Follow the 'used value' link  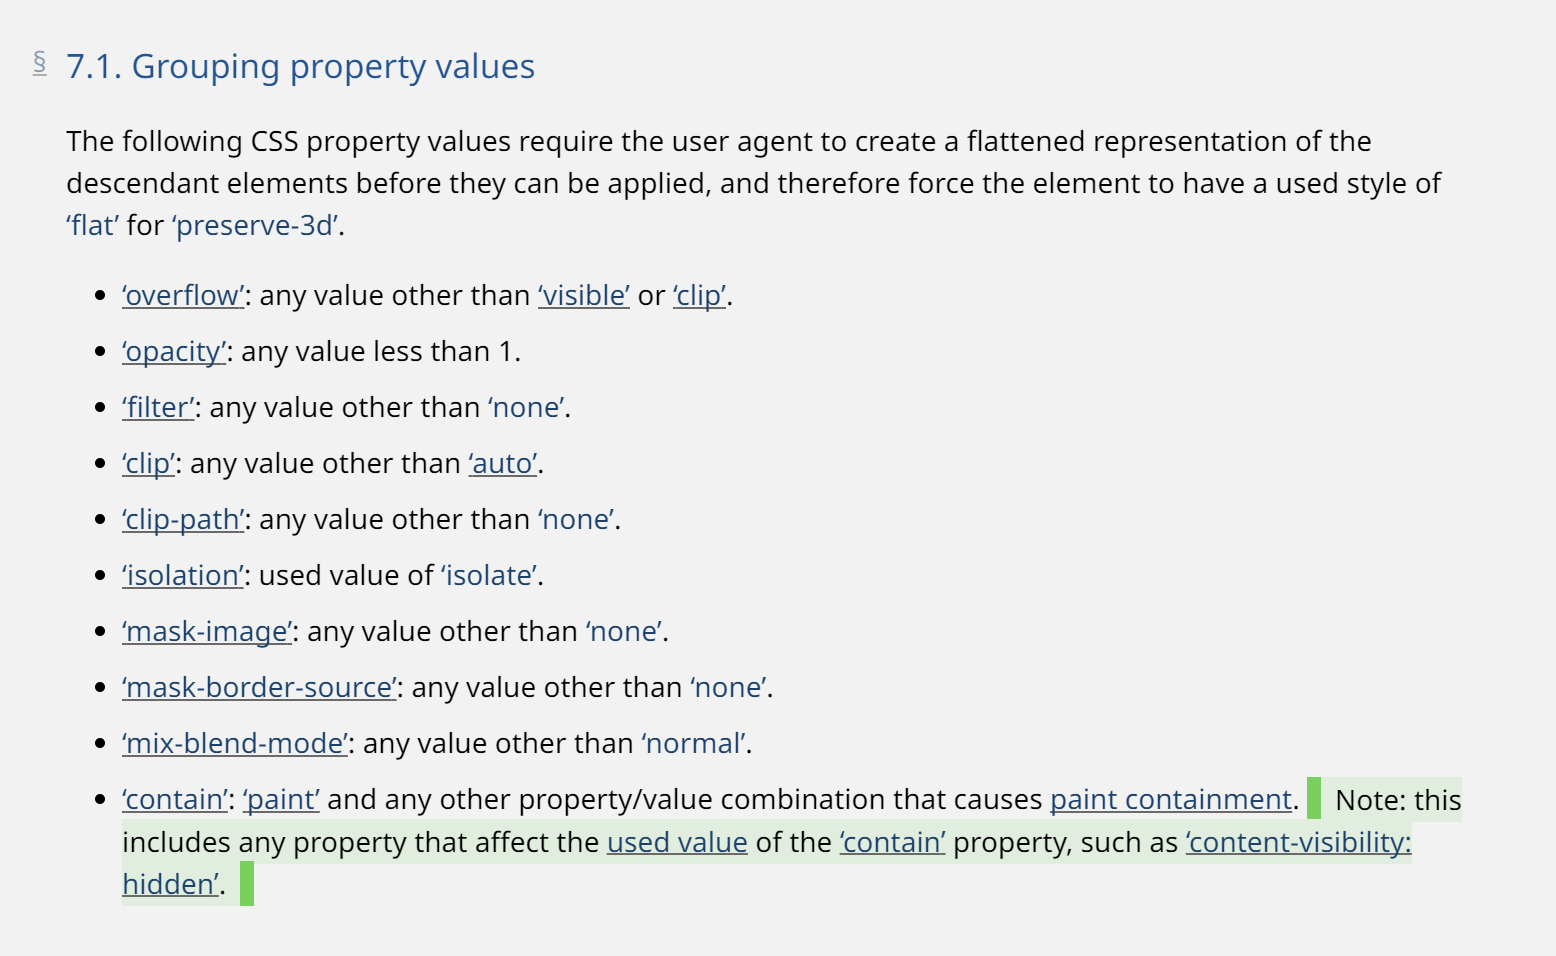point(677,843)
